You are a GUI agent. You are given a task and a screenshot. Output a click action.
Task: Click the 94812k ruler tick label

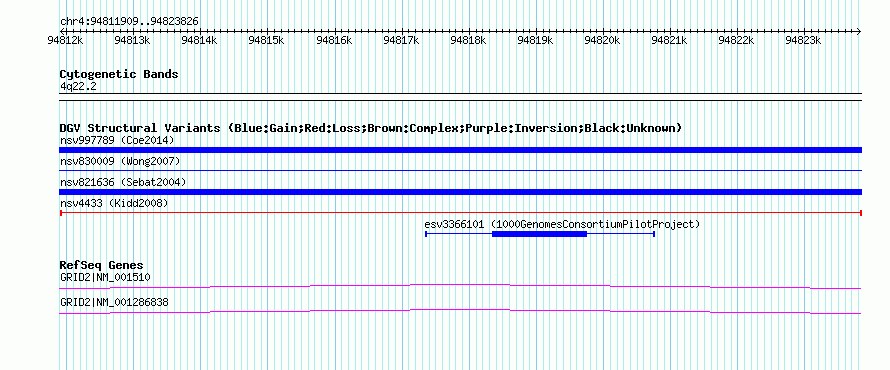point(66,40)
